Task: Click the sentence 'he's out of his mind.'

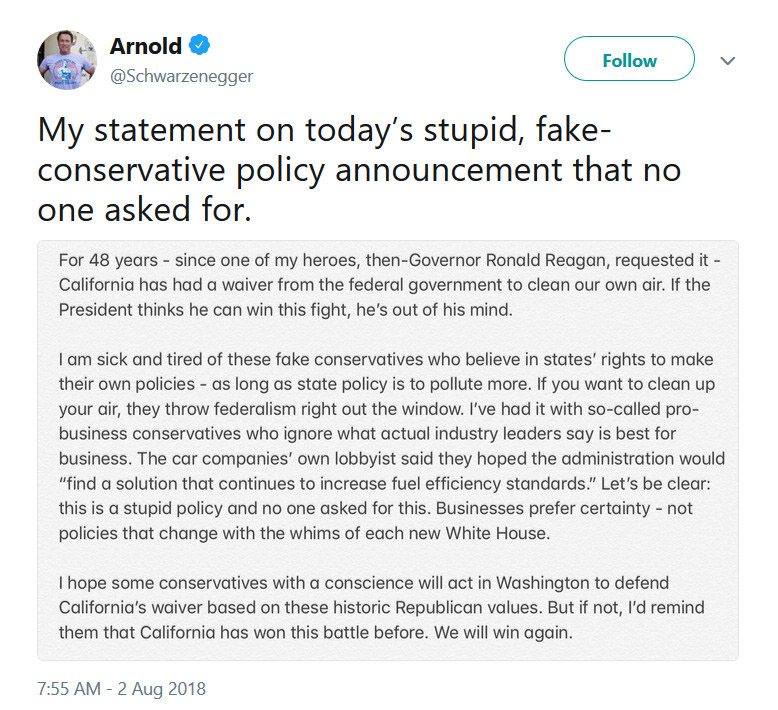Action: pos(434,310)
